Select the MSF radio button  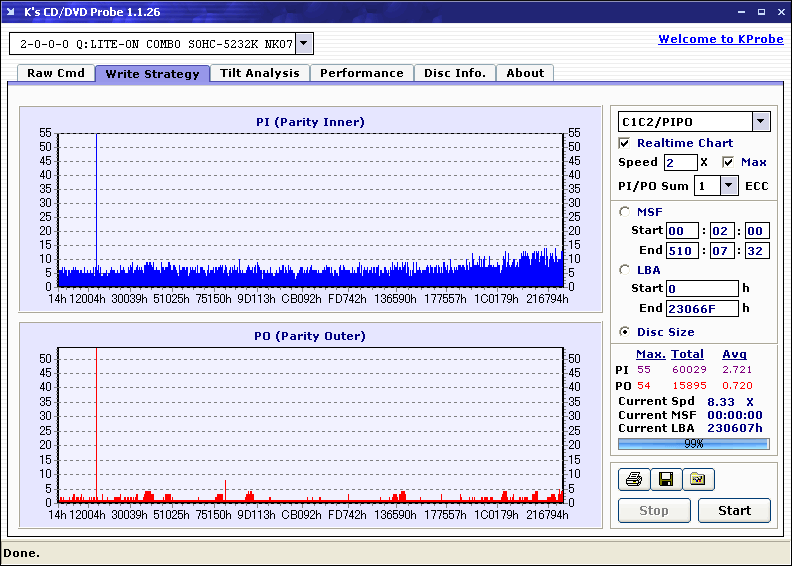[x=625, y=211]
